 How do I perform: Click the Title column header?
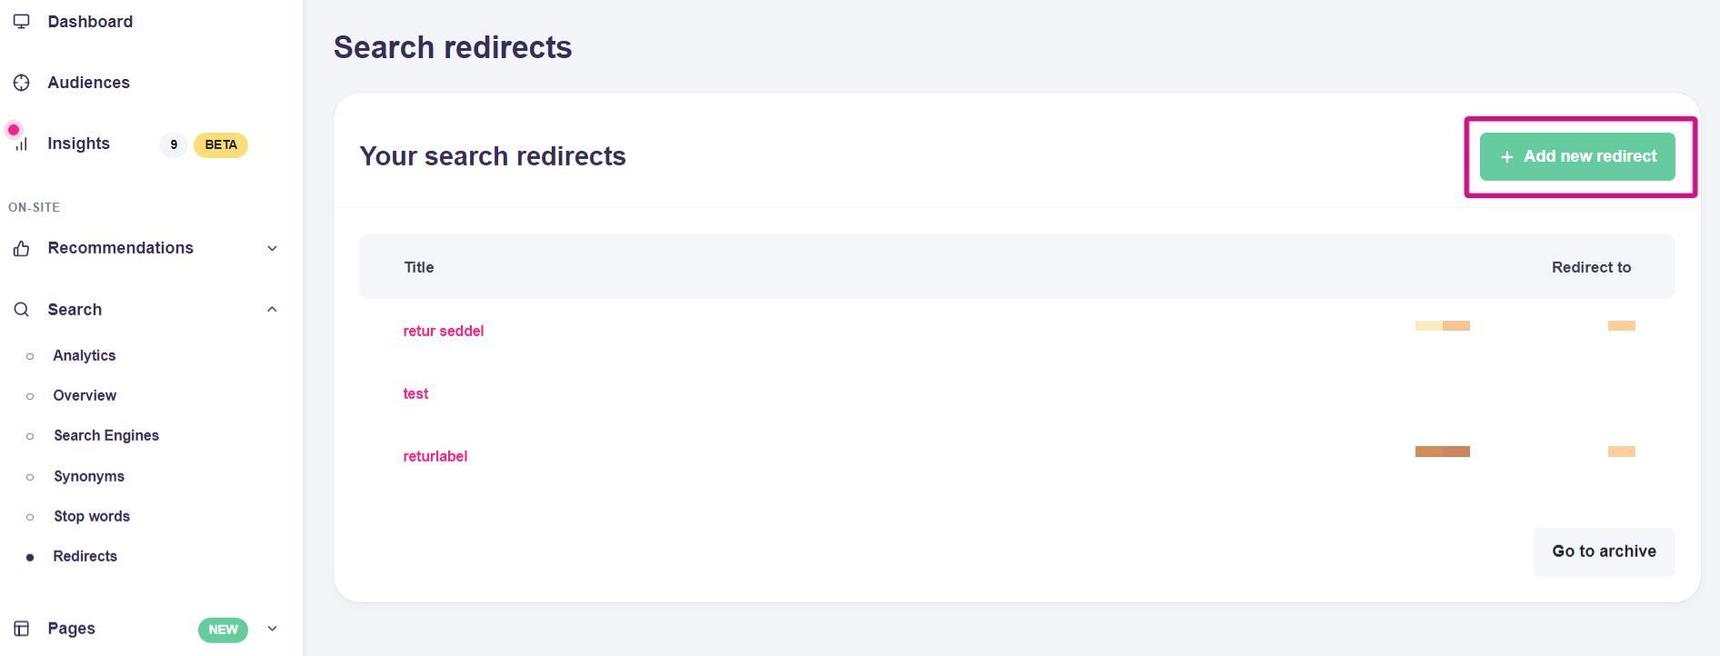coord(419,268)
